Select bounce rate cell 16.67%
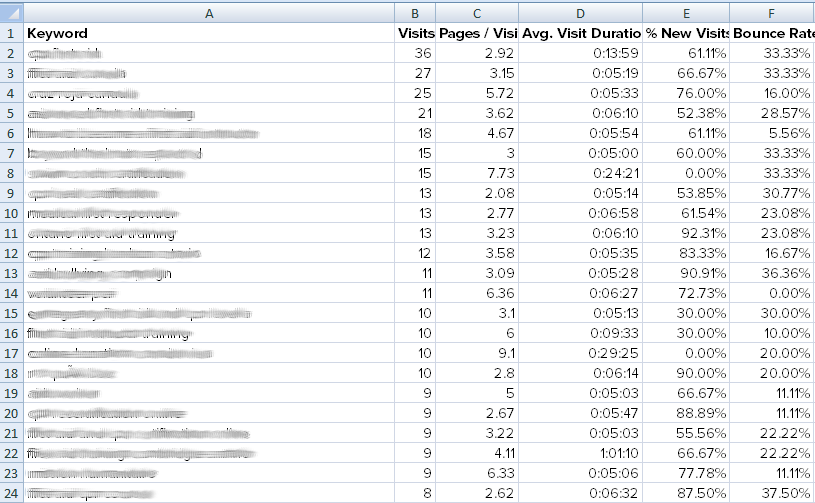815x503 pixels. coord(772,253)
